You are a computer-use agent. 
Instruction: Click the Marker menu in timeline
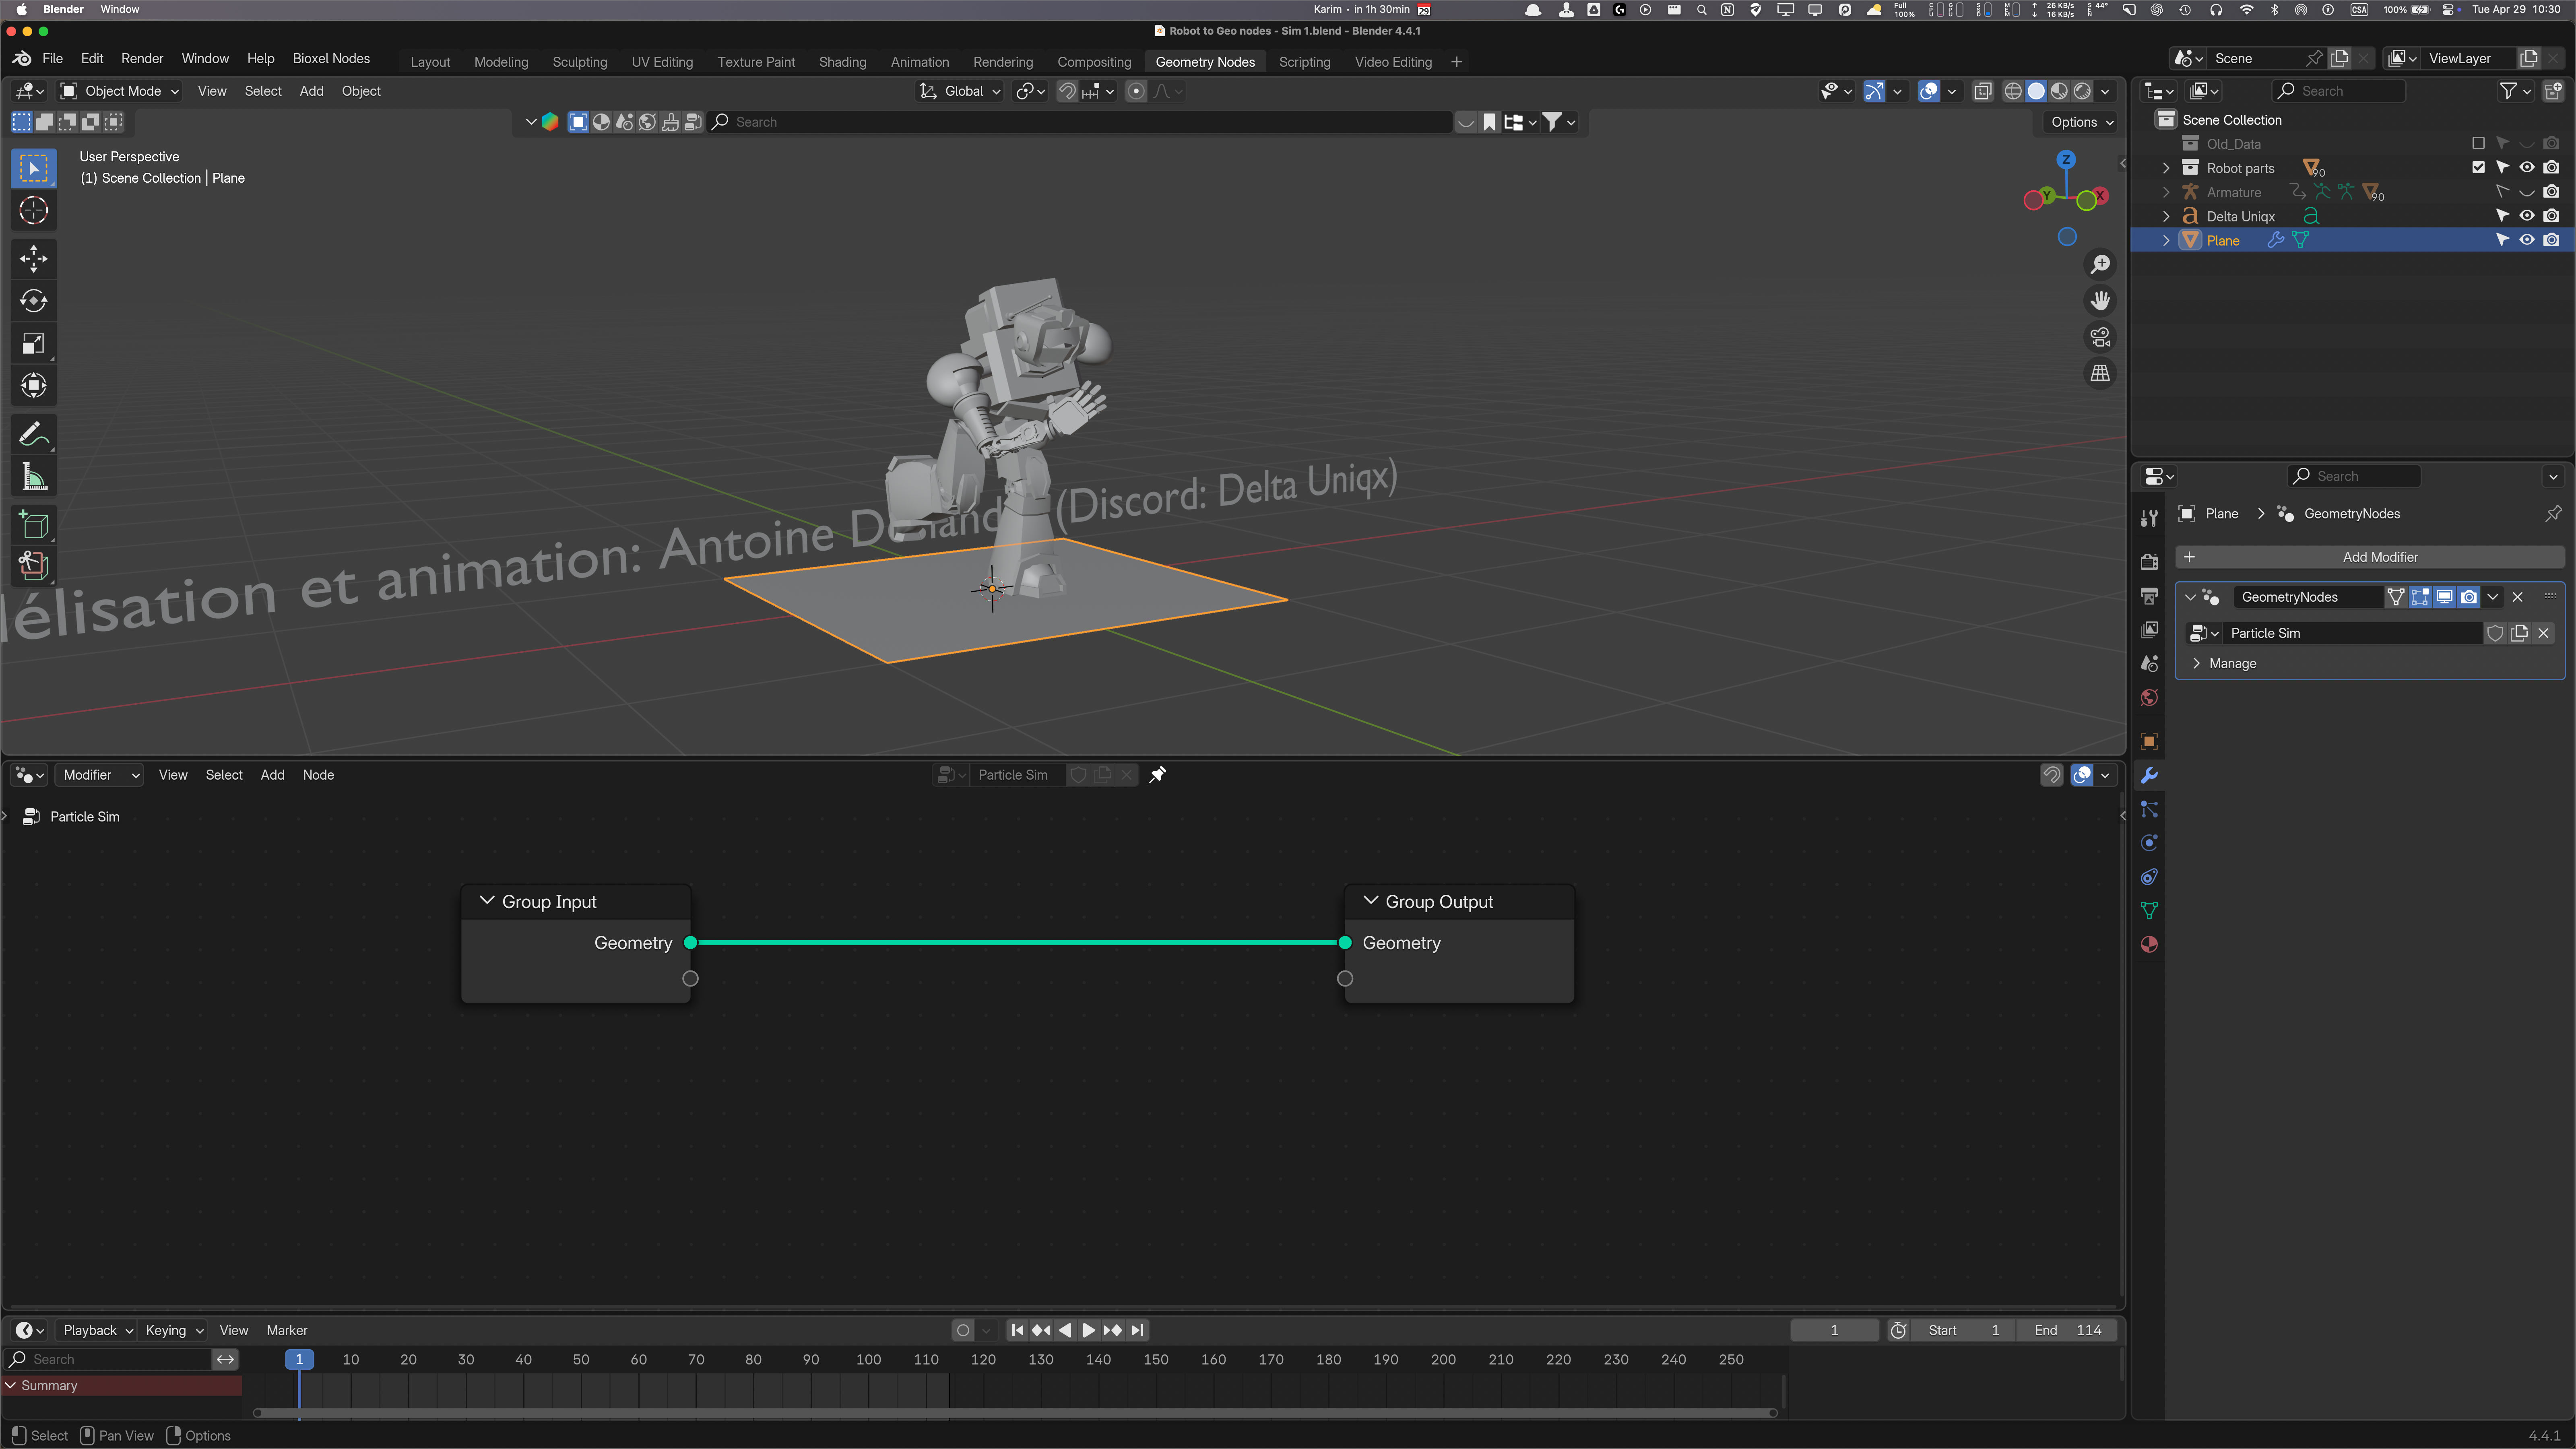pyautogui.click(x=287, y=1330)
